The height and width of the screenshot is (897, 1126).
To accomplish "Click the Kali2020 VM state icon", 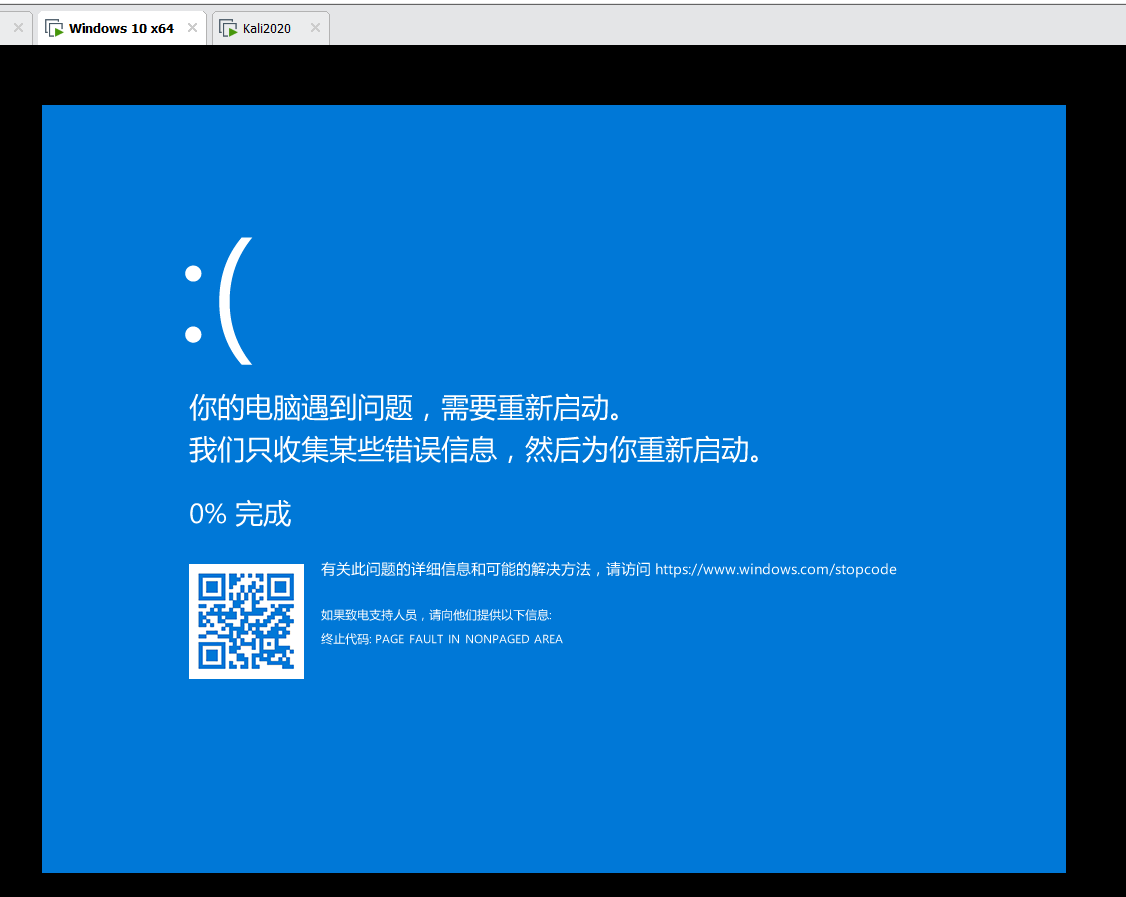I will [229, 28].
